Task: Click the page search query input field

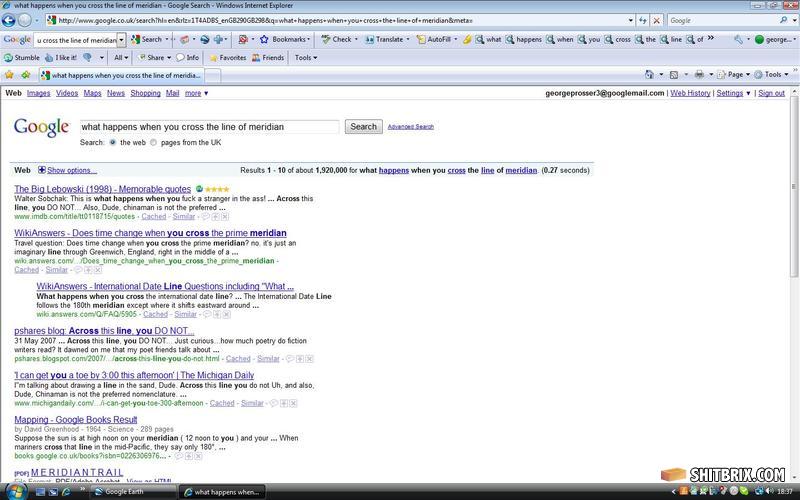Action: coord(209,127)
